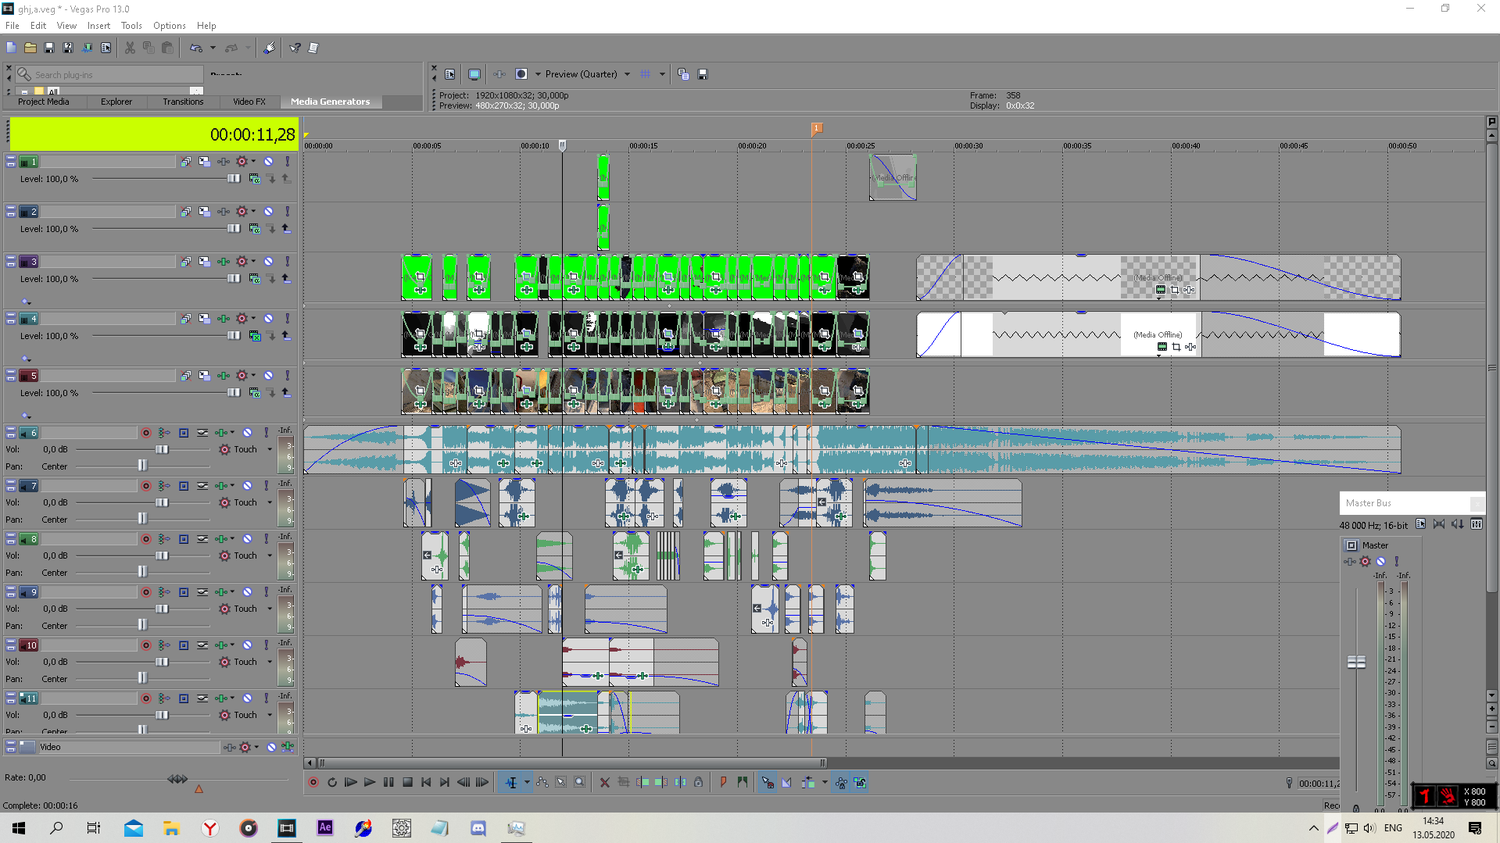
Task: Adjust volume fader on audio track 10
Action: 162,662
